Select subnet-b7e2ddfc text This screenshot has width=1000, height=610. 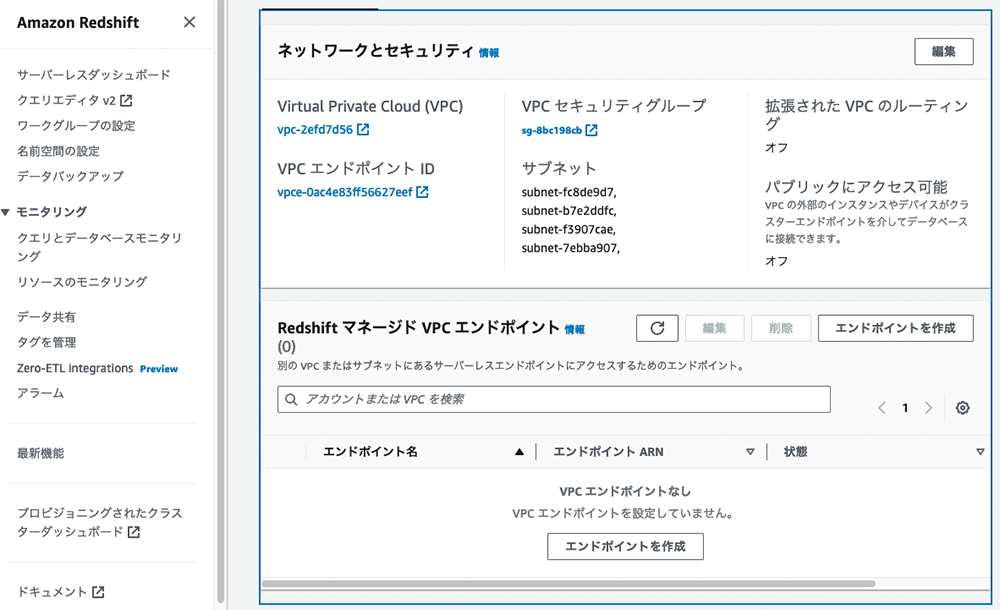[x=568, y=211]
